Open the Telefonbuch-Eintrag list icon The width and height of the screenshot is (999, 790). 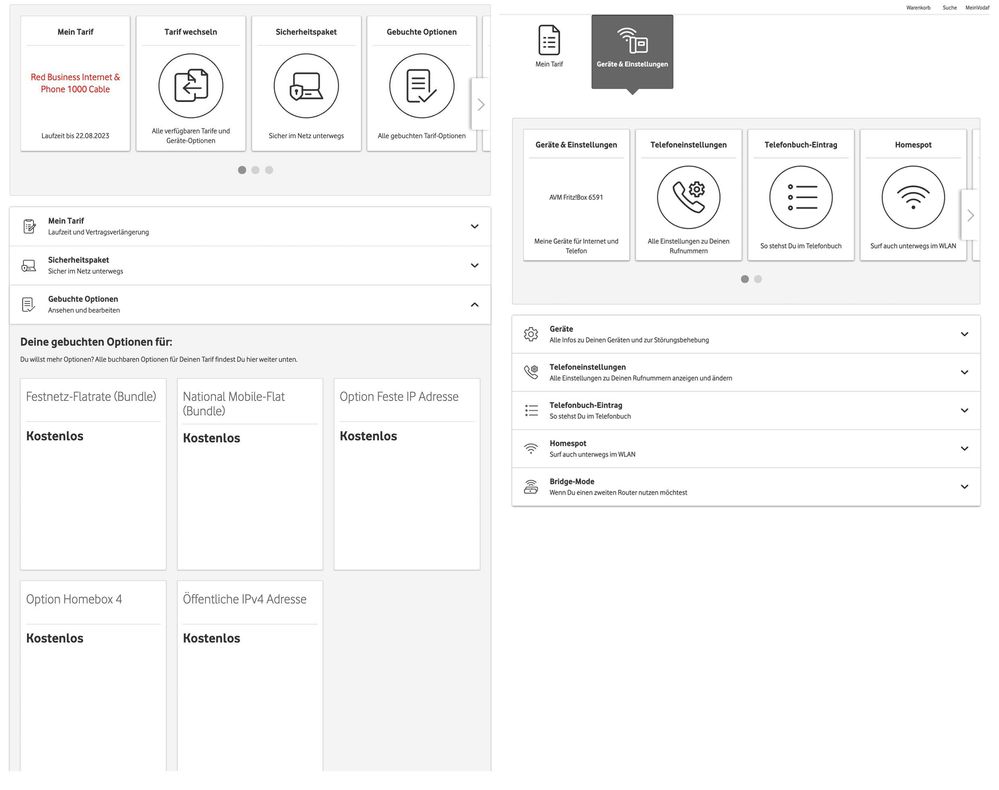[801, 198]
